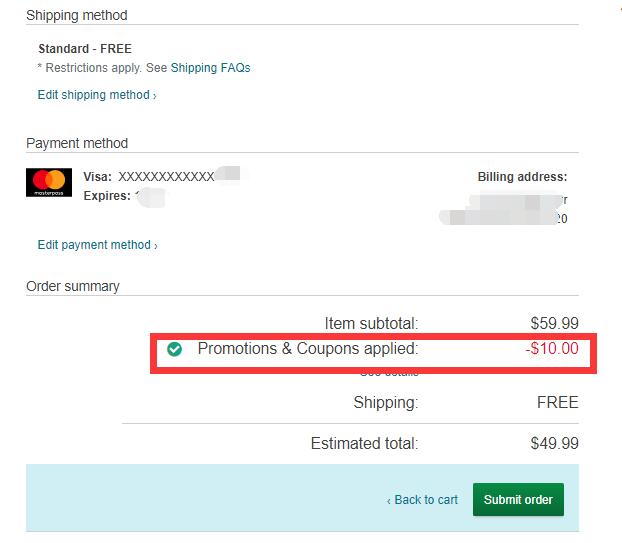Click the Item subtotal $59.99 value
This screenshot has height=543, width=622.
pos(555,323)
